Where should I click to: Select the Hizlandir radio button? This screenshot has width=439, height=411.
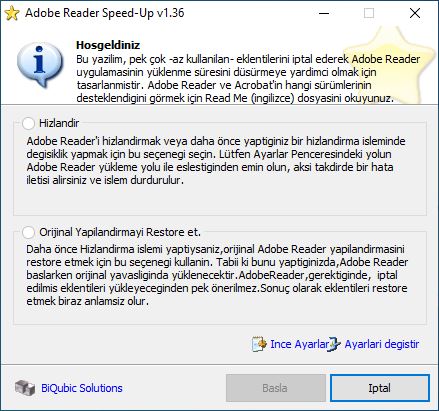tap(28, 123)
